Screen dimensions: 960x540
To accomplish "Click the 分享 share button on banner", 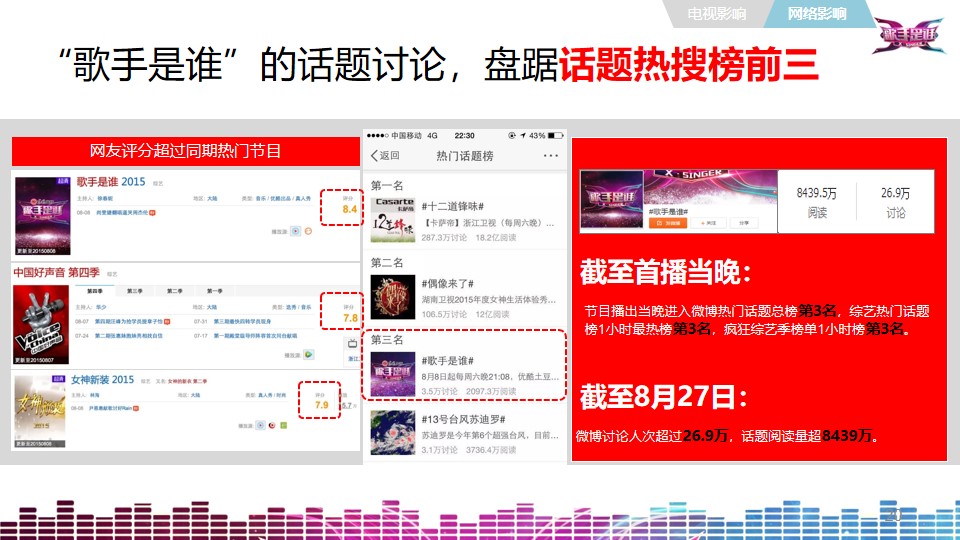I will [743, 223].
